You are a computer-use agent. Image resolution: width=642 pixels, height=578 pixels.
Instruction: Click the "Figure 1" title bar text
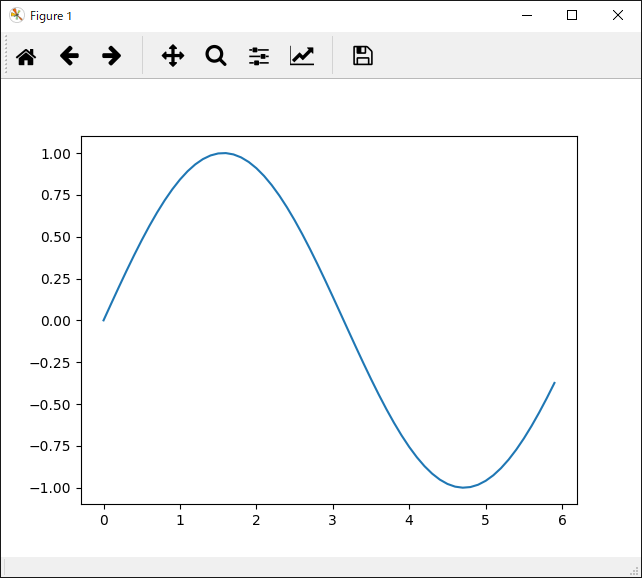(51, 16)
